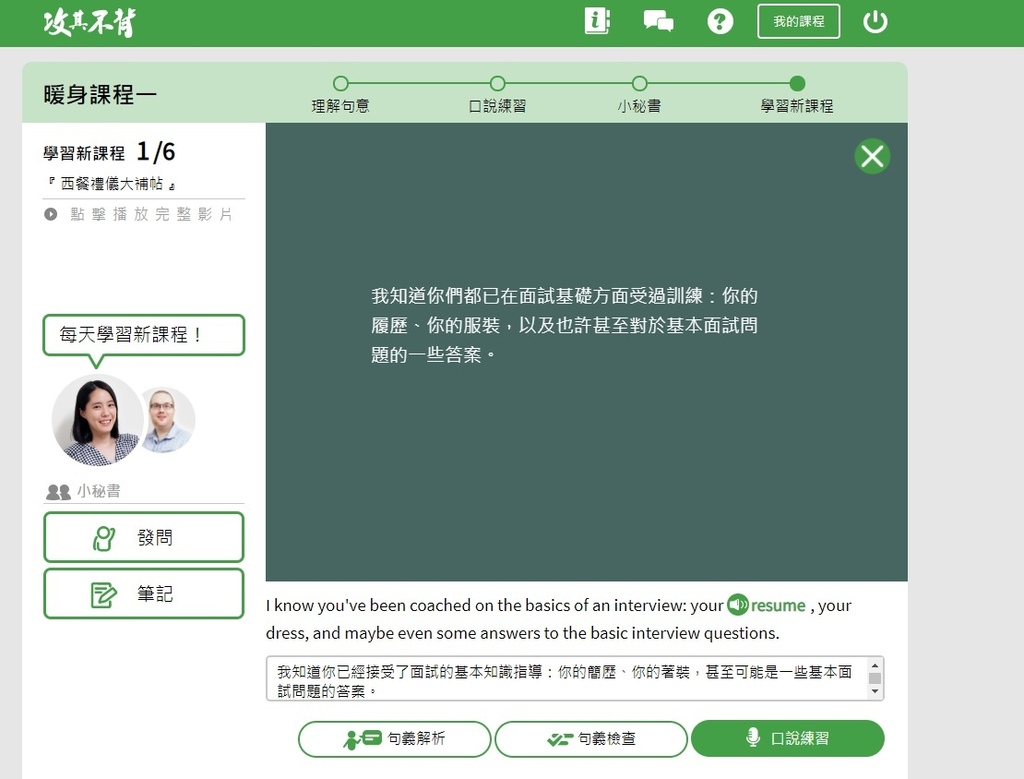Start 口說練習 speaking practice with microphone
1024x779 pixels.
788,739
